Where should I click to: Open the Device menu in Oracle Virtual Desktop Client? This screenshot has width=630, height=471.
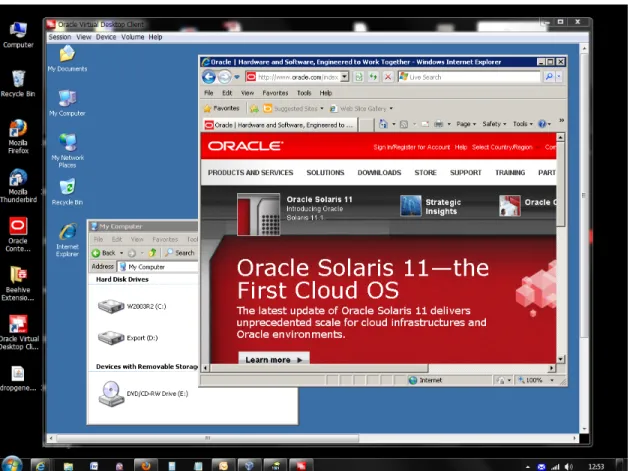click(106, 37)
